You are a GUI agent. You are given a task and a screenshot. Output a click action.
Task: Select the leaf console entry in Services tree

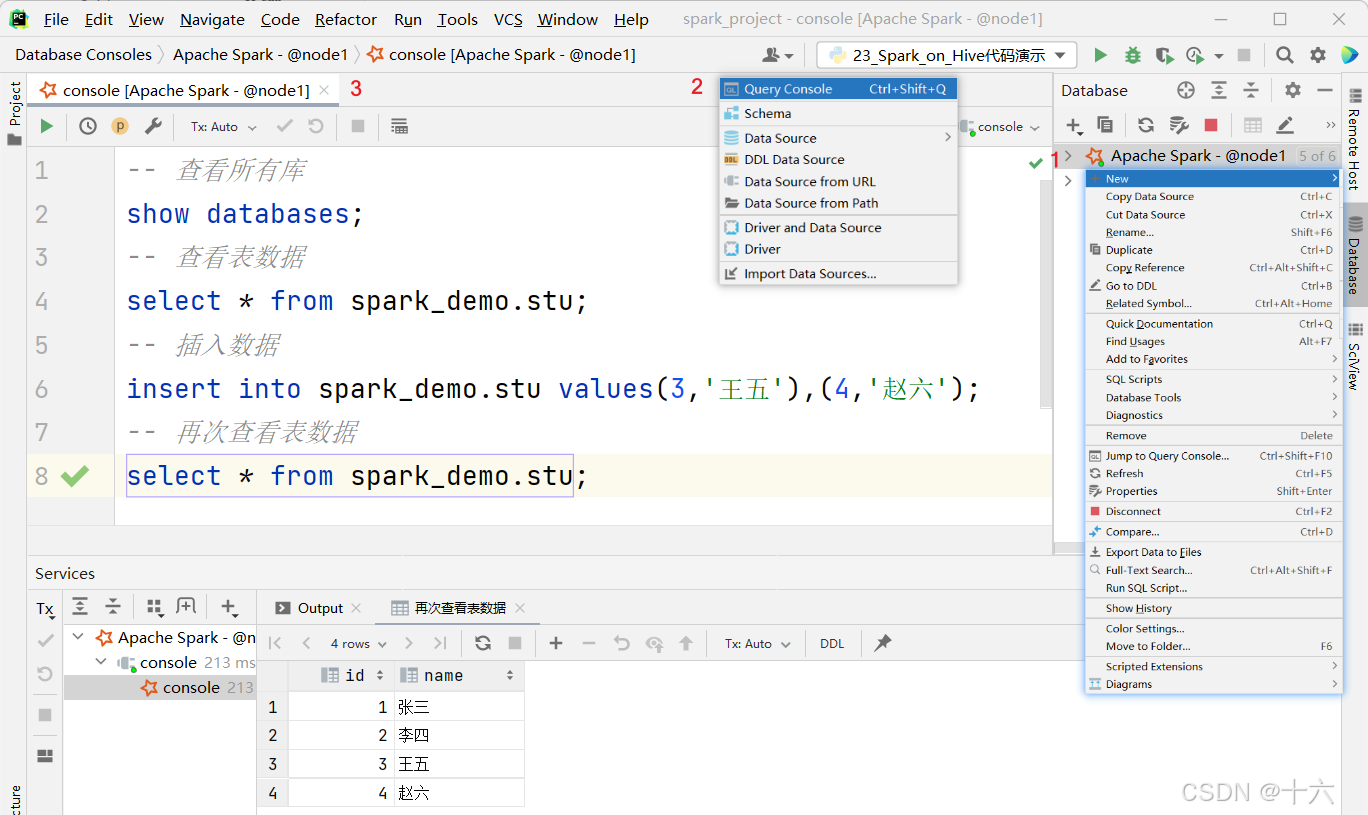160,687
